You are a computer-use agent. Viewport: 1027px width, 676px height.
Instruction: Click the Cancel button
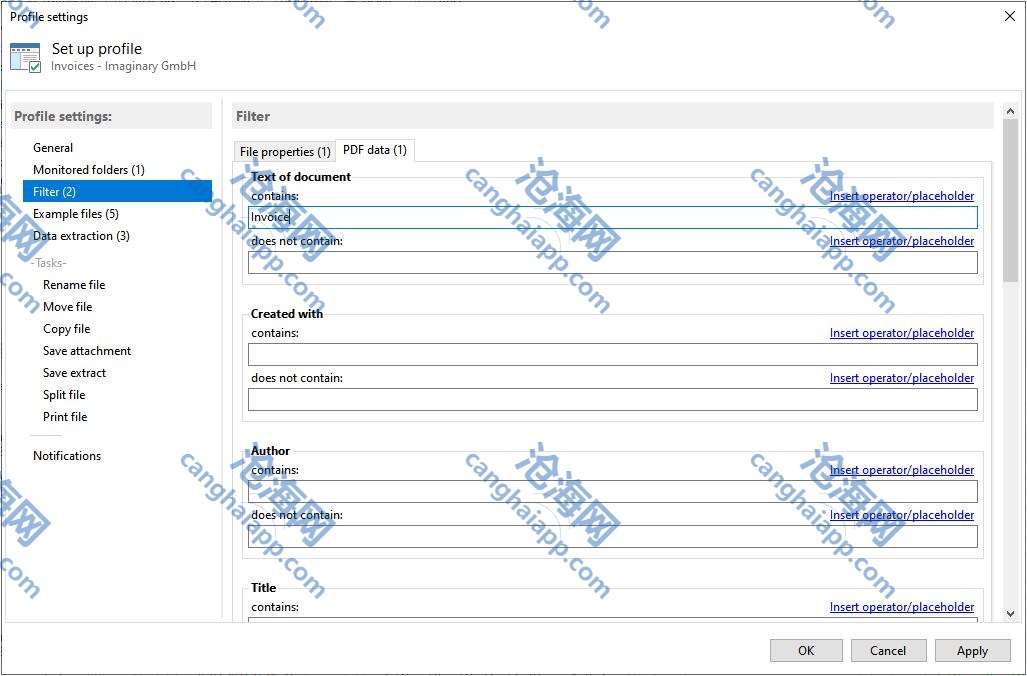888,651
